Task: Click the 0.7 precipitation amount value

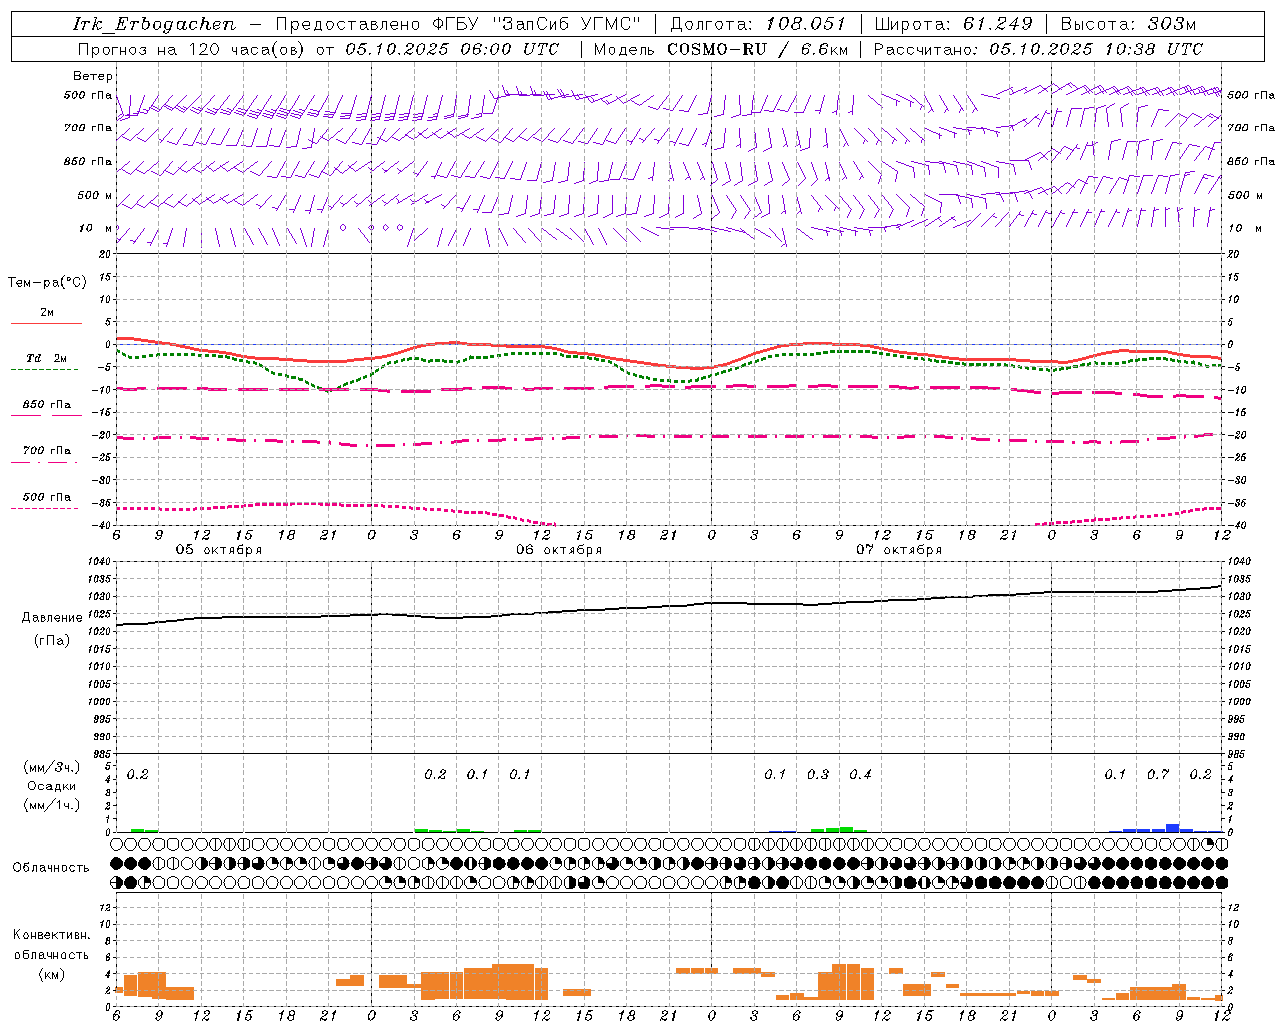Action: (x=1158, y=774)
